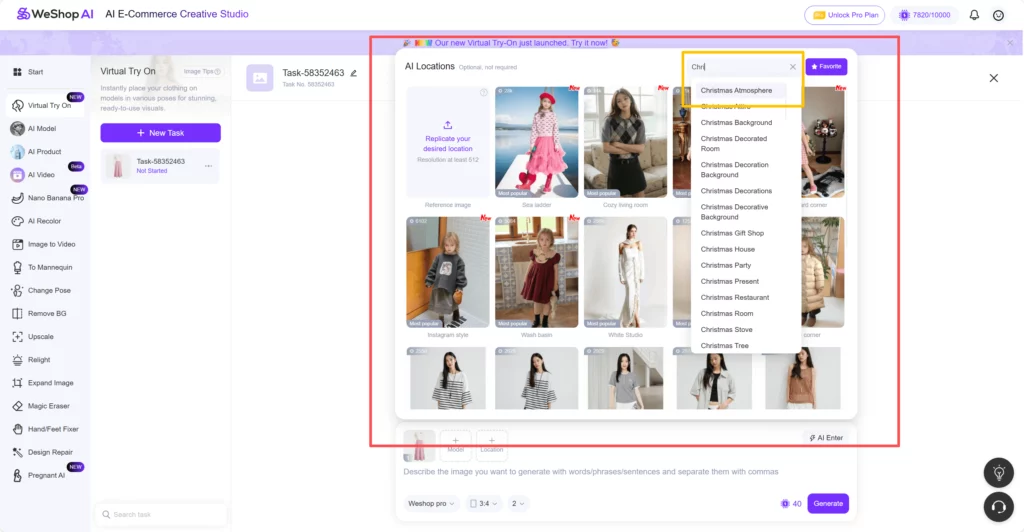
Task: Select Virtual Try On in sidebar
Action: tap(46, 105)
